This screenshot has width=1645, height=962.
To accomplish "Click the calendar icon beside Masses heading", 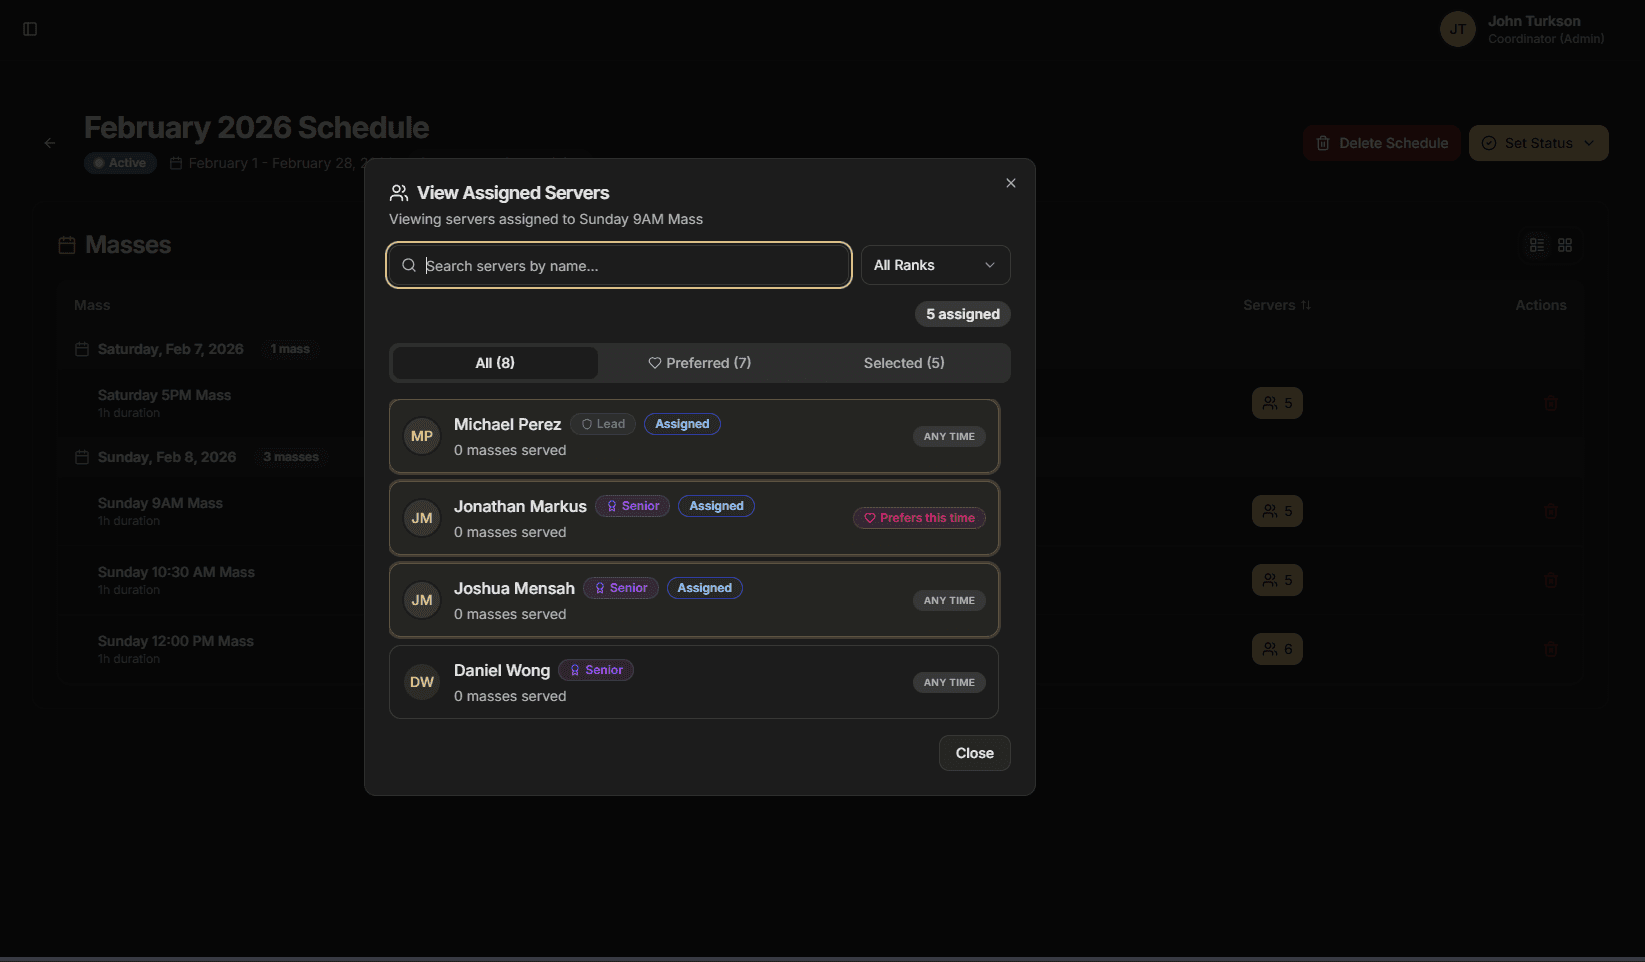I will 66,243.
